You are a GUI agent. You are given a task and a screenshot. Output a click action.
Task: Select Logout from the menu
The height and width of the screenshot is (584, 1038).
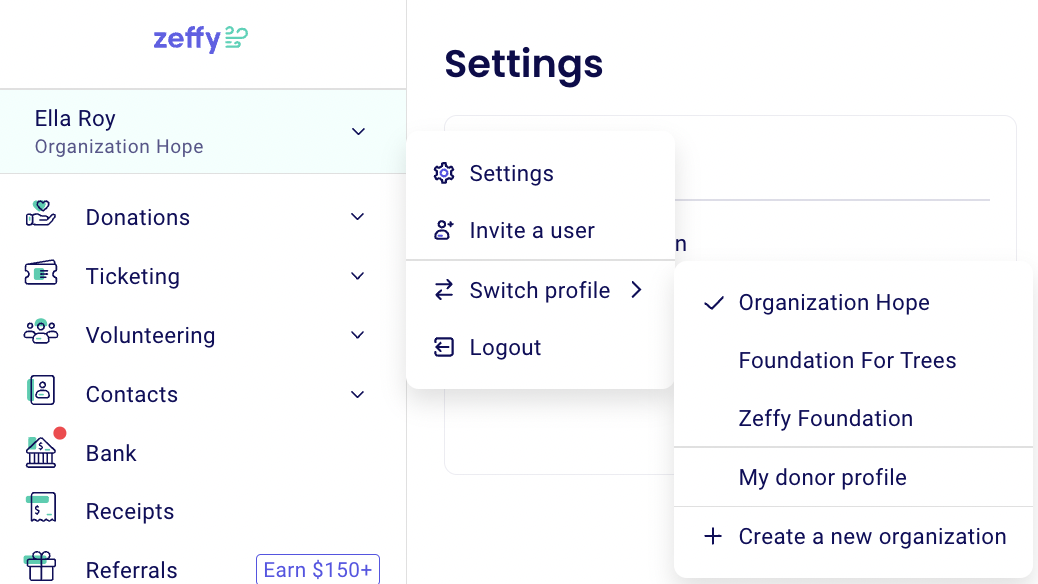tap(505, 347)
